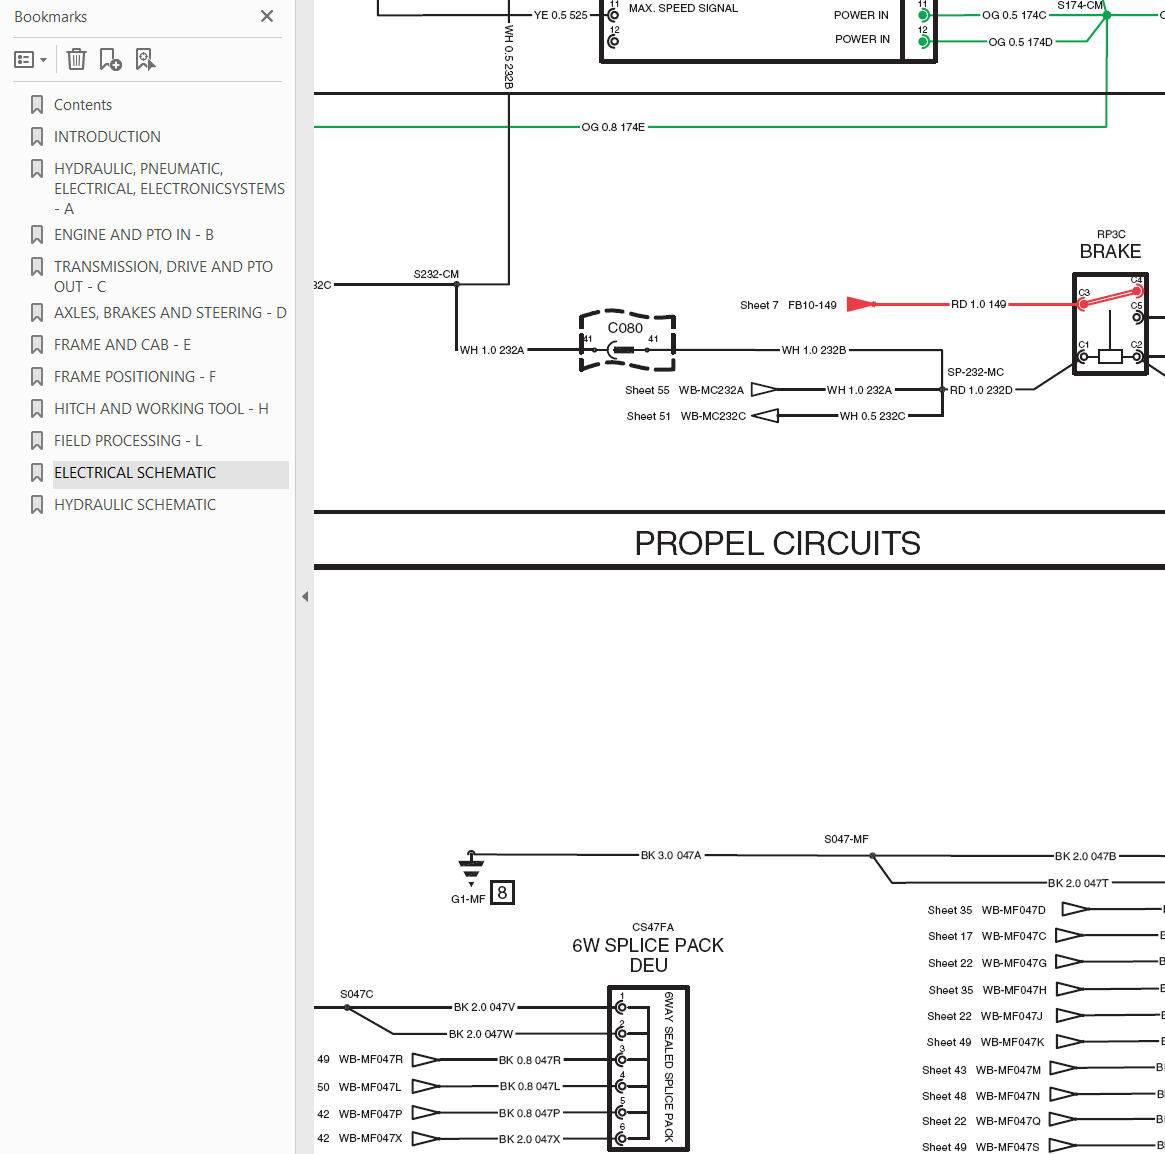
Task: Open Hydraulic, Pneumatic, Electrical bookmark - A
Action: [169, 189]
